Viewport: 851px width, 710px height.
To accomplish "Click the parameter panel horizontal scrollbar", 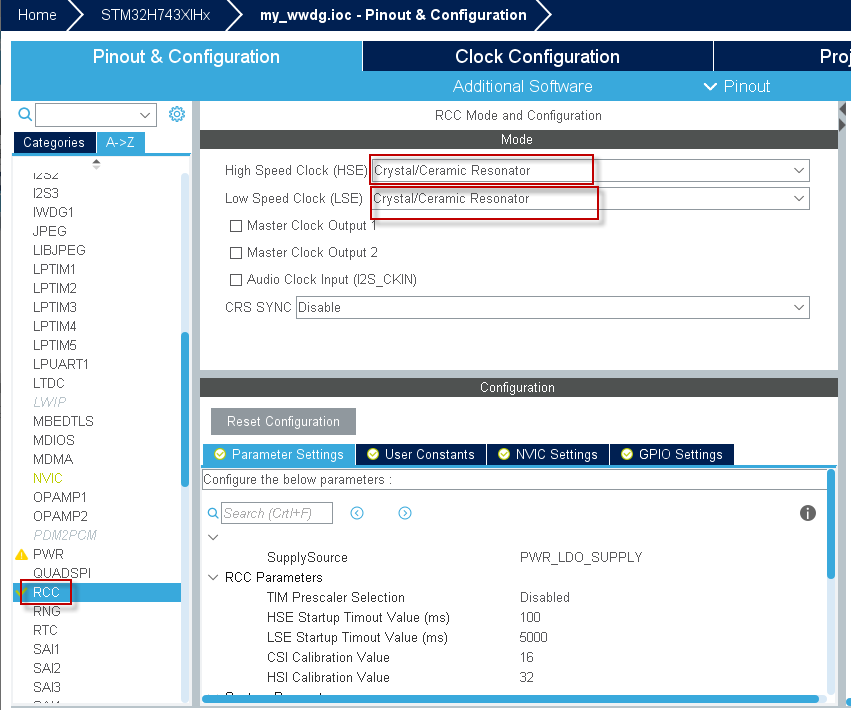I will 510,699.
